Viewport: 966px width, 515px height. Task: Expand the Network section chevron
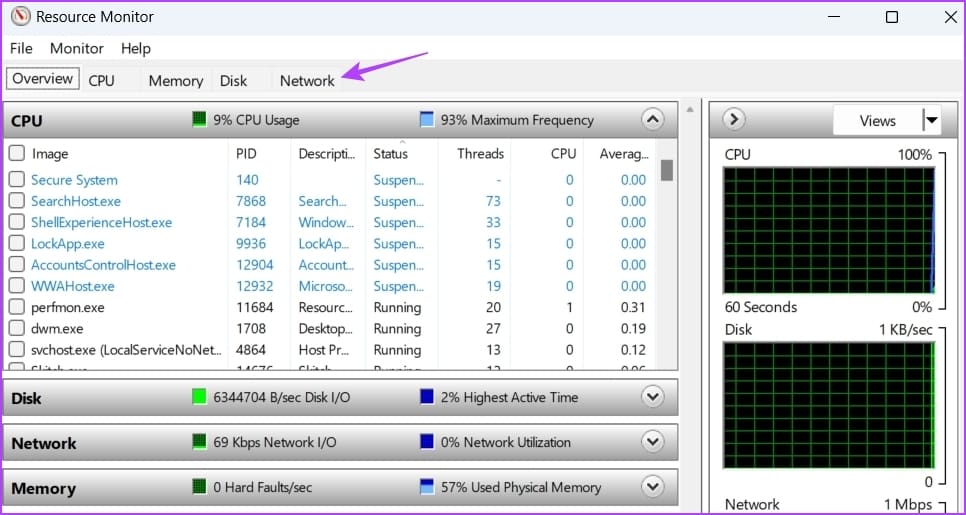tap(652, 441)
